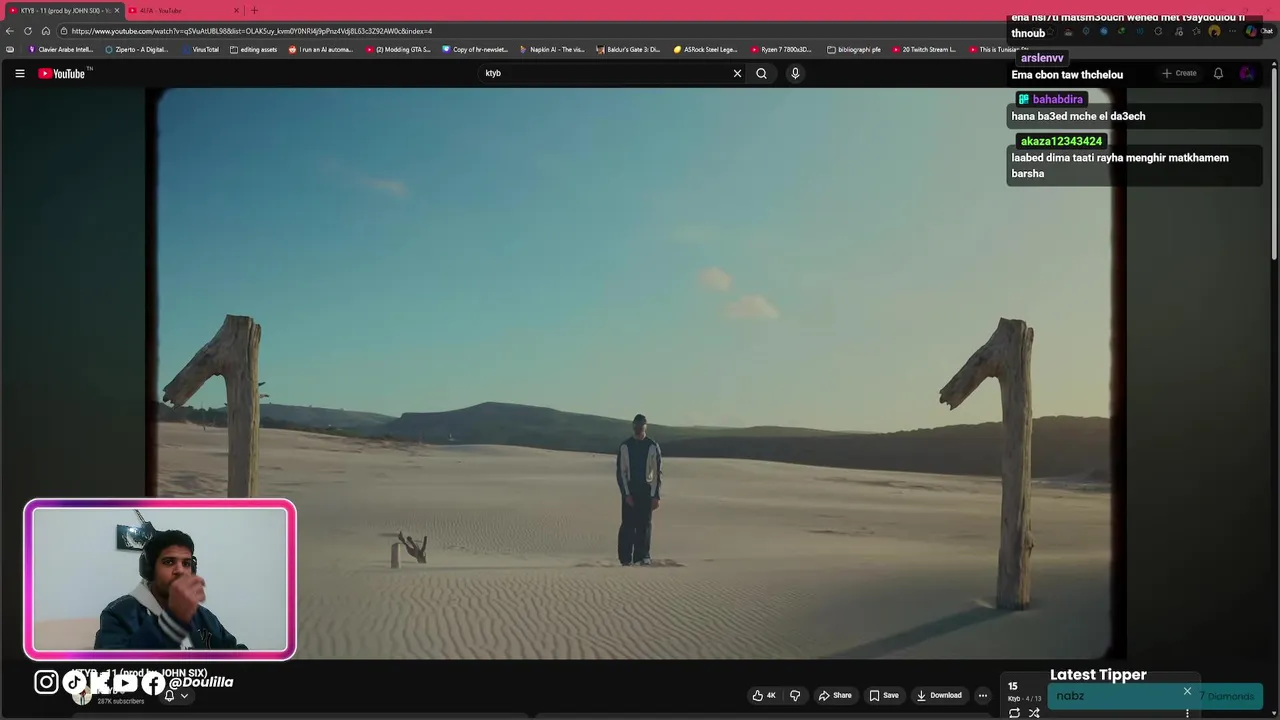Open a new browser tab
This screenshot has width=1280, height=720.
pos(254,11)
